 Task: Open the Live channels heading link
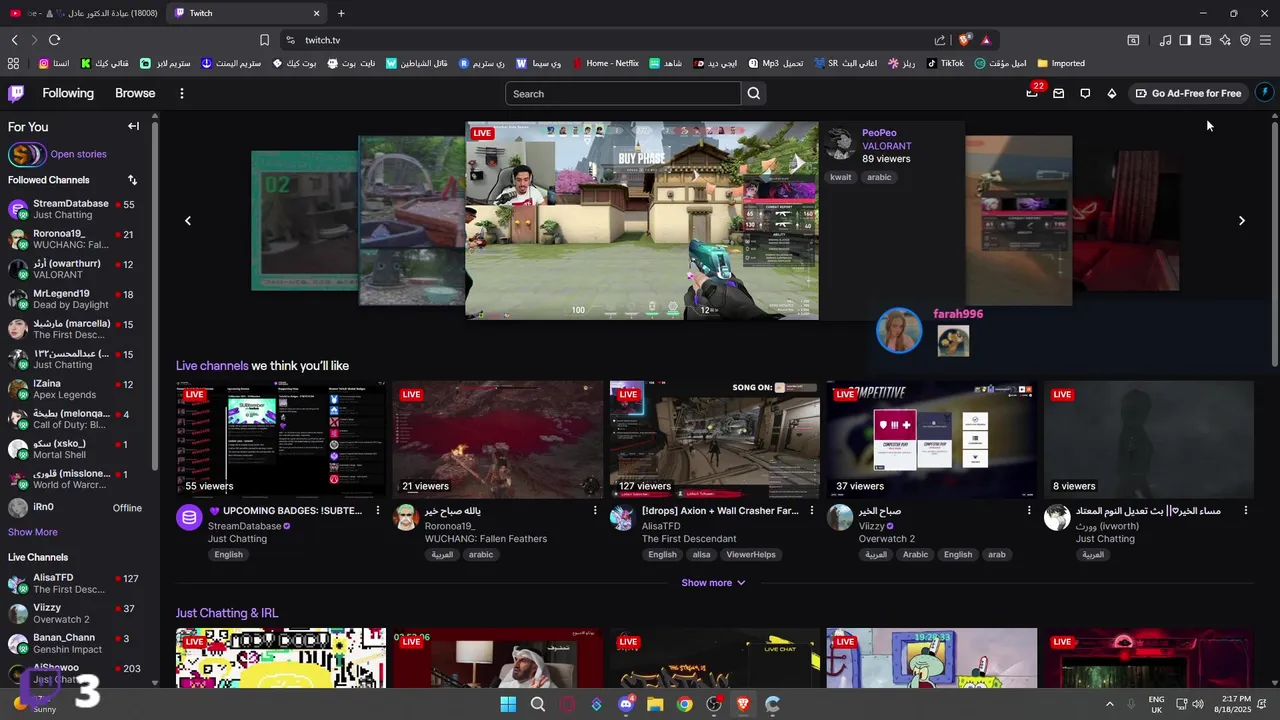(x=212, y=366)
